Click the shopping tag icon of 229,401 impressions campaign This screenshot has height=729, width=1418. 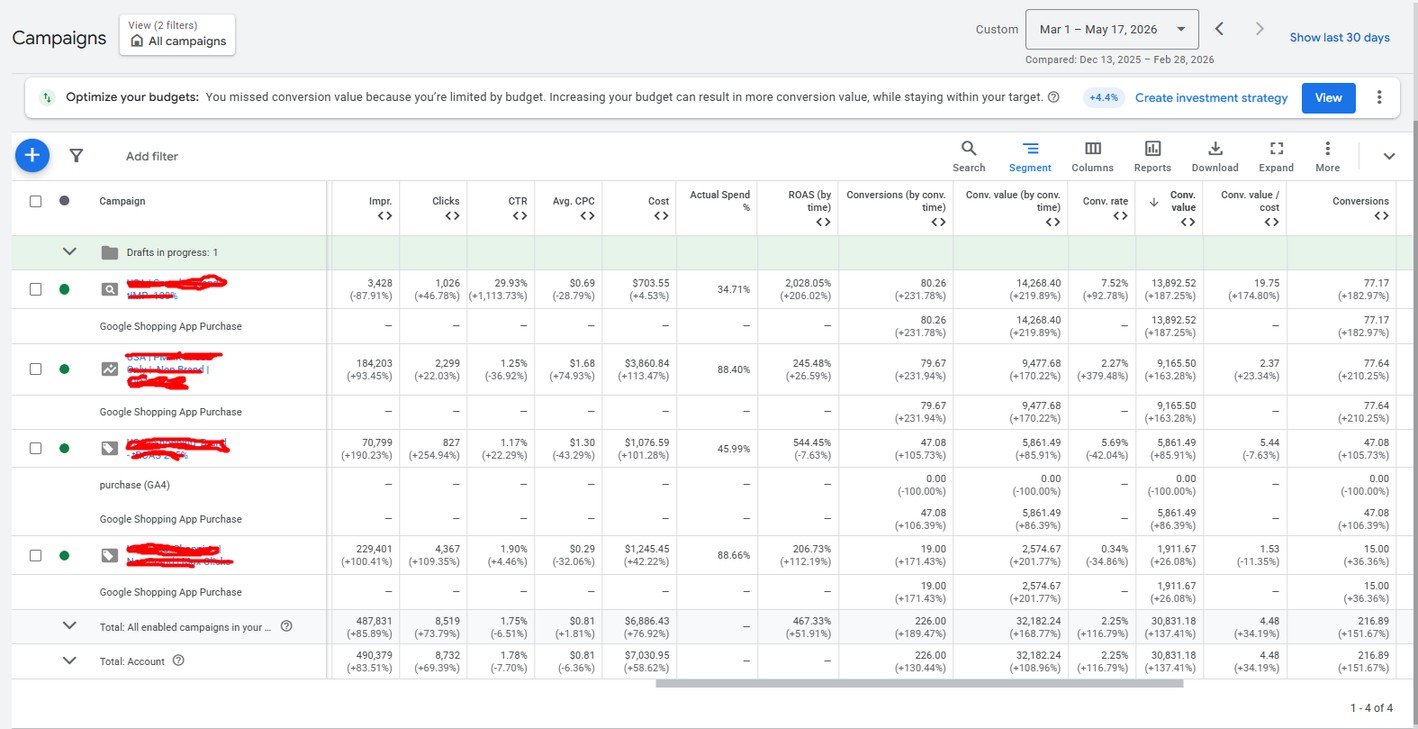pos(109,555)
